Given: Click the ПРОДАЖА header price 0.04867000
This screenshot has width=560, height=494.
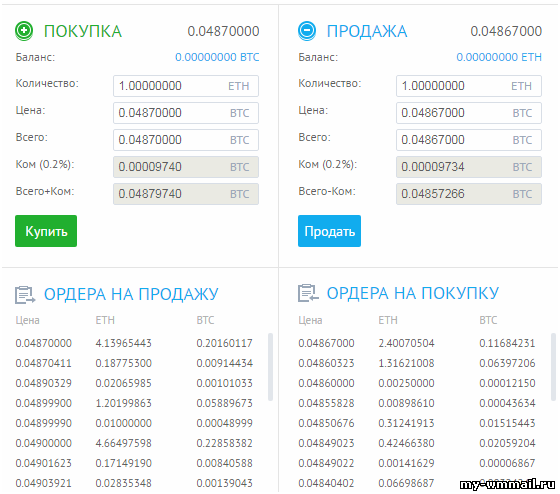Looking at the screenshot, I should (x=506, y=31).
